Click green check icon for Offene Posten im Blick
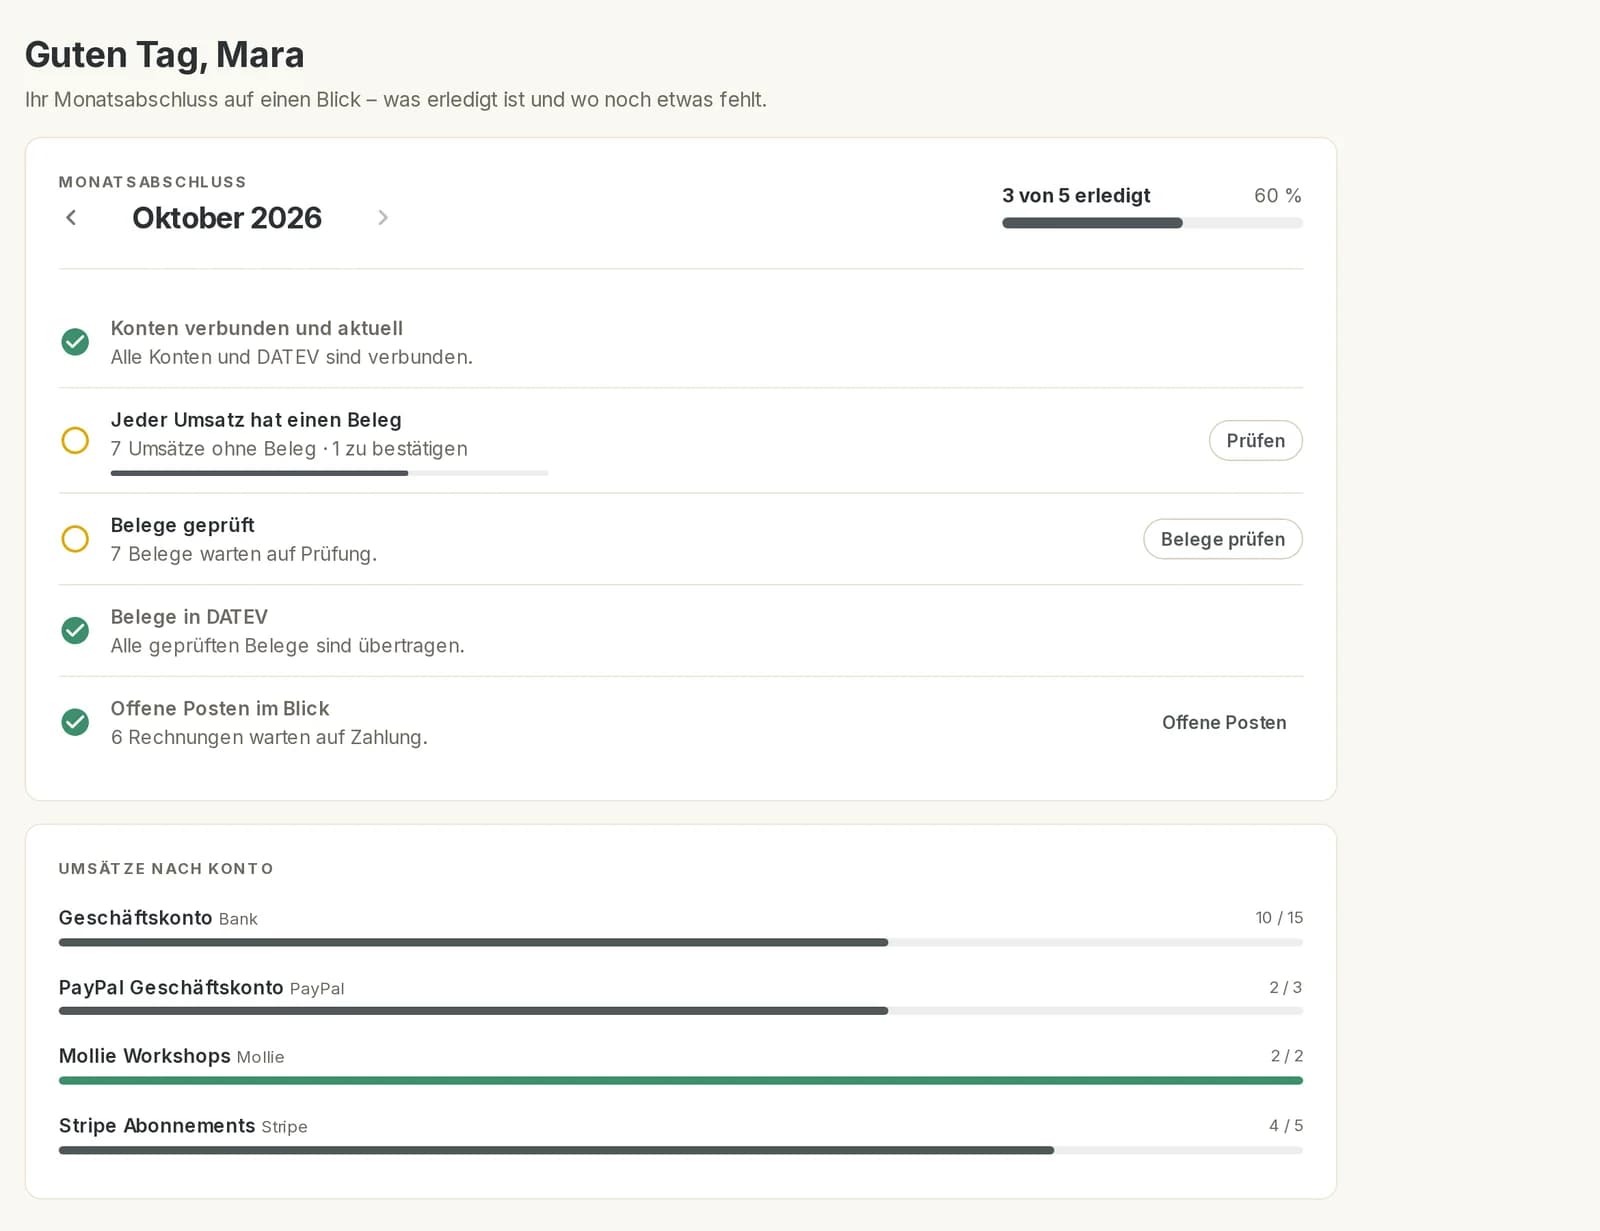1600x1231 pixels. [75, 722]
